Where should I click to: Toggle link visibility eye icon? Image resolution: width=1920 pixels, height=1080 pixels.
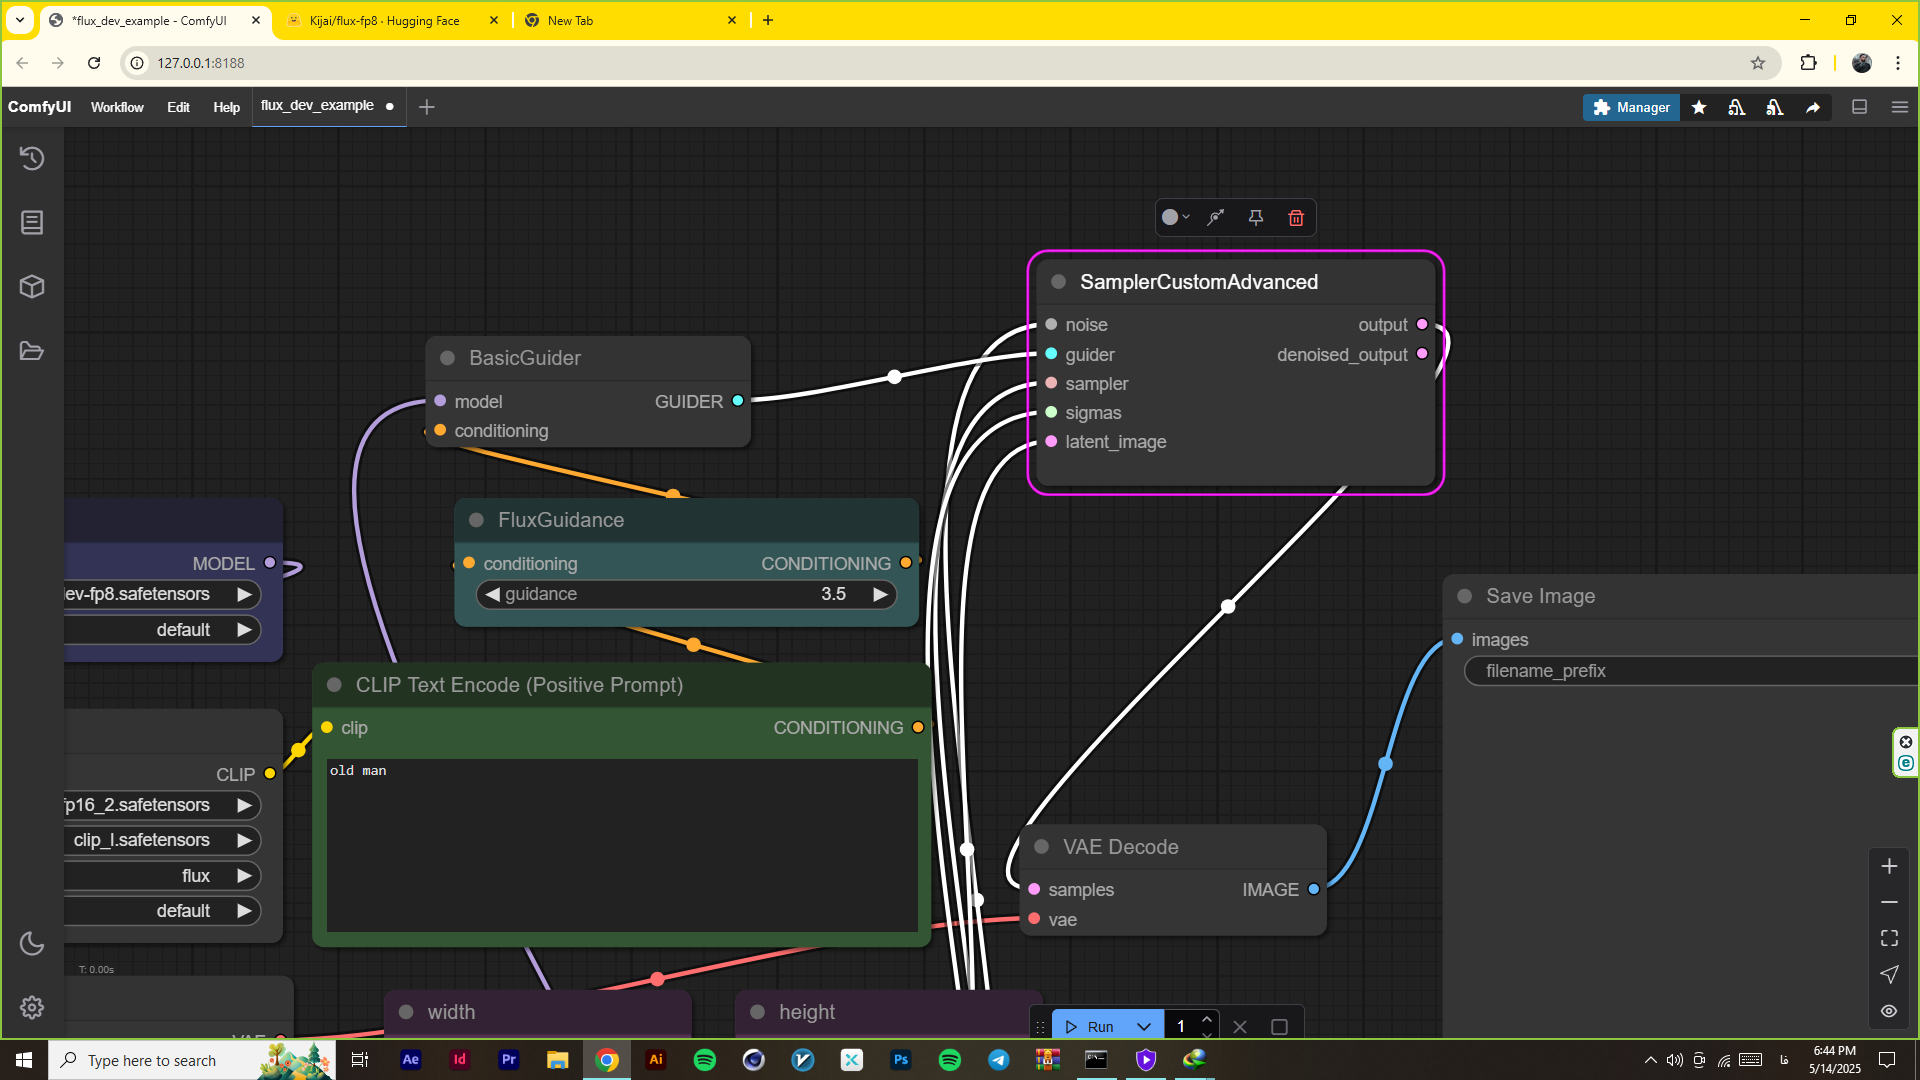point(1889,1011)
